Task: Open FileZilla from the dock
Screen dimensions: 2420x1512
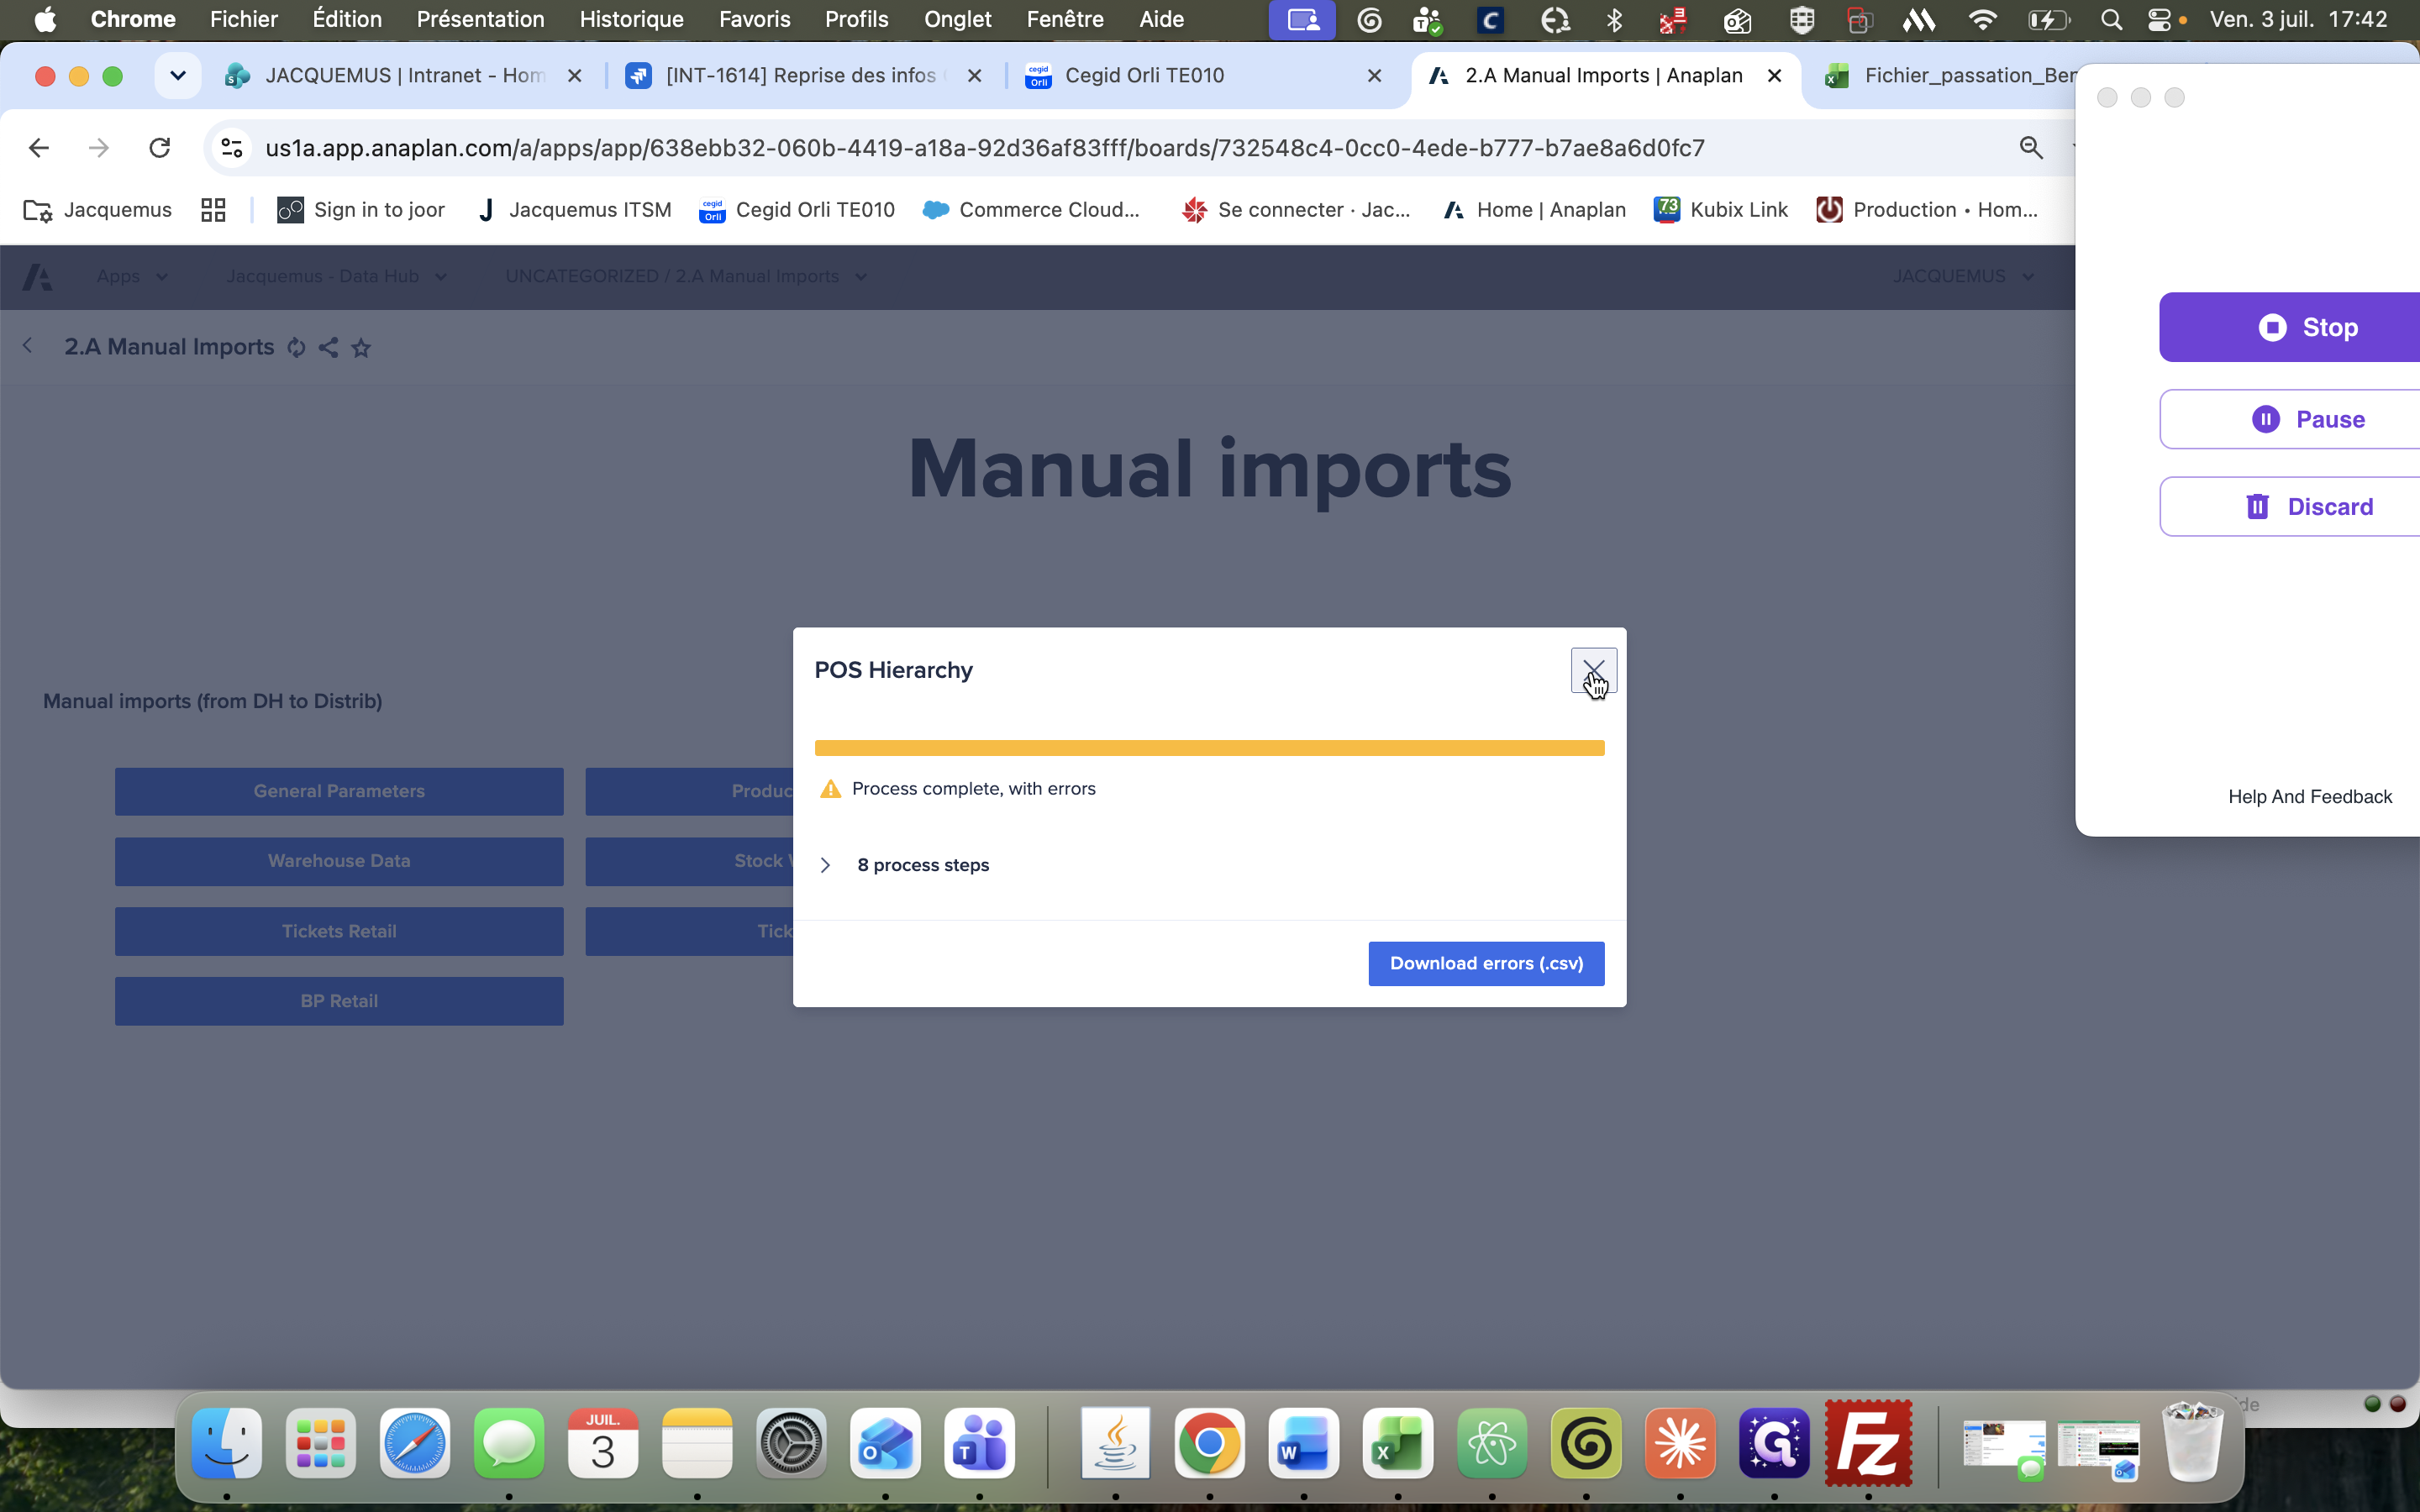Action: [1868, 1443]
